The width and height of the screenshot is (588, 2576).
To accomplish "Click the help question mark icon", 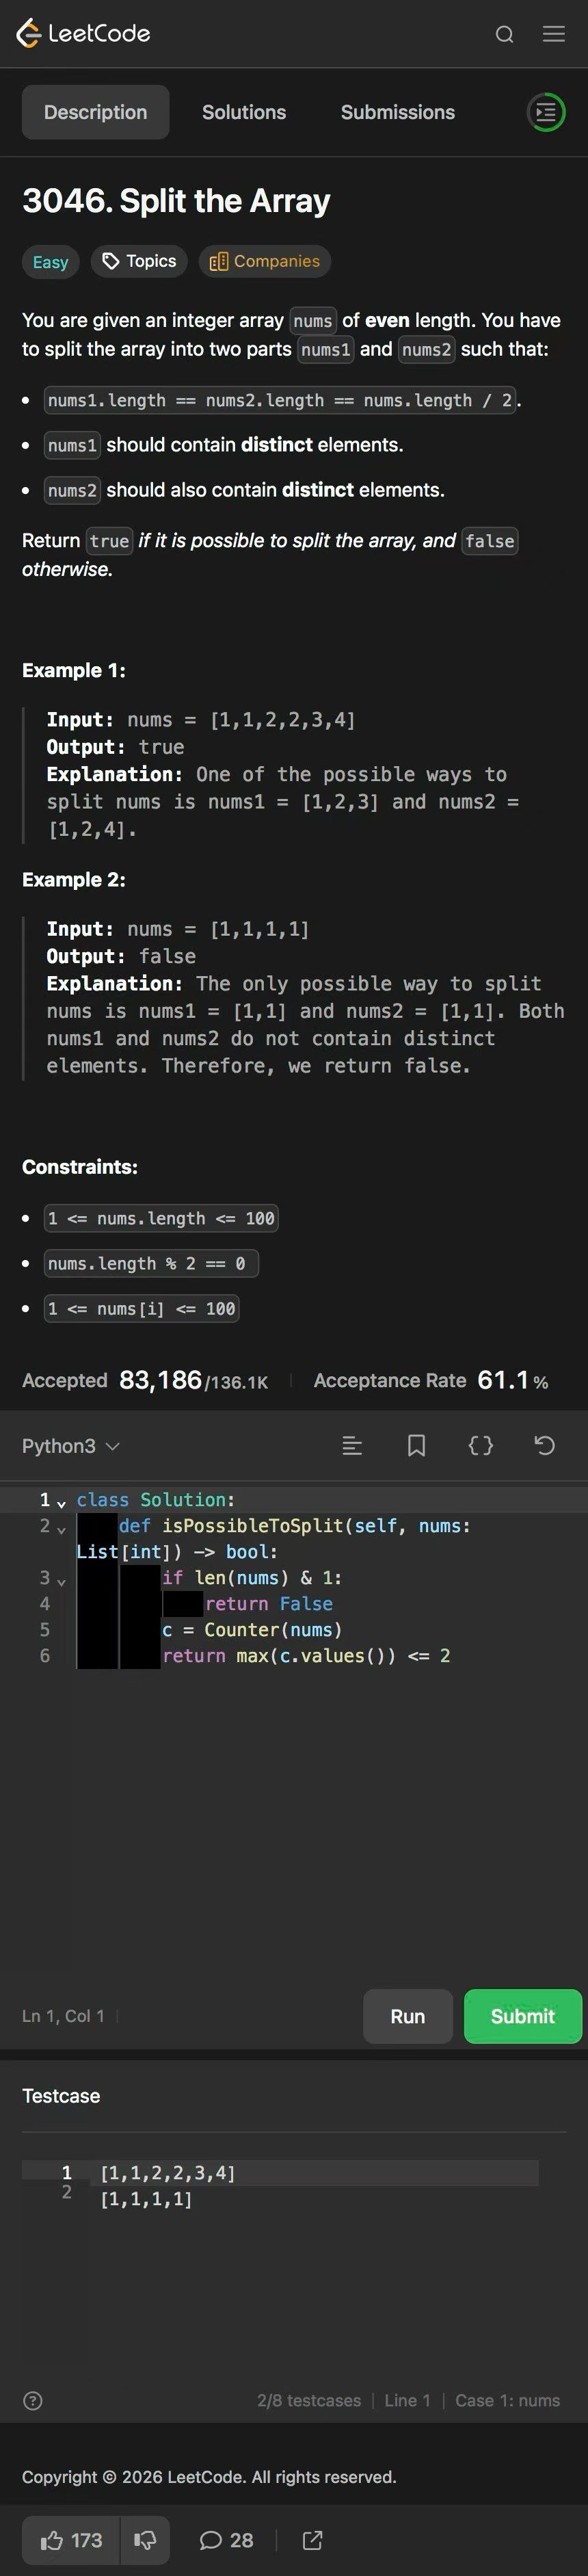I will (33, 2400).
